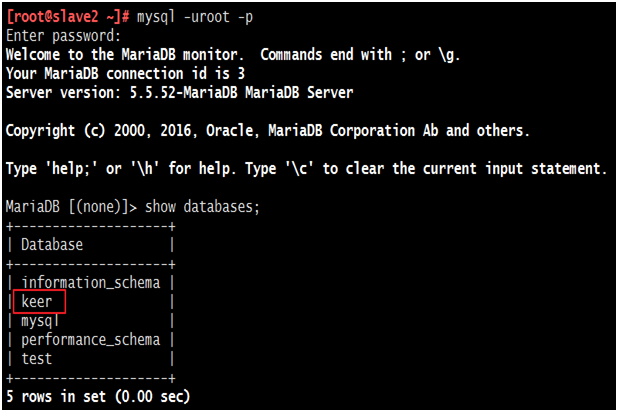Select the performance_schema database row
The height and width of the screenshot is (412, 618).
[x=90, y=339]
